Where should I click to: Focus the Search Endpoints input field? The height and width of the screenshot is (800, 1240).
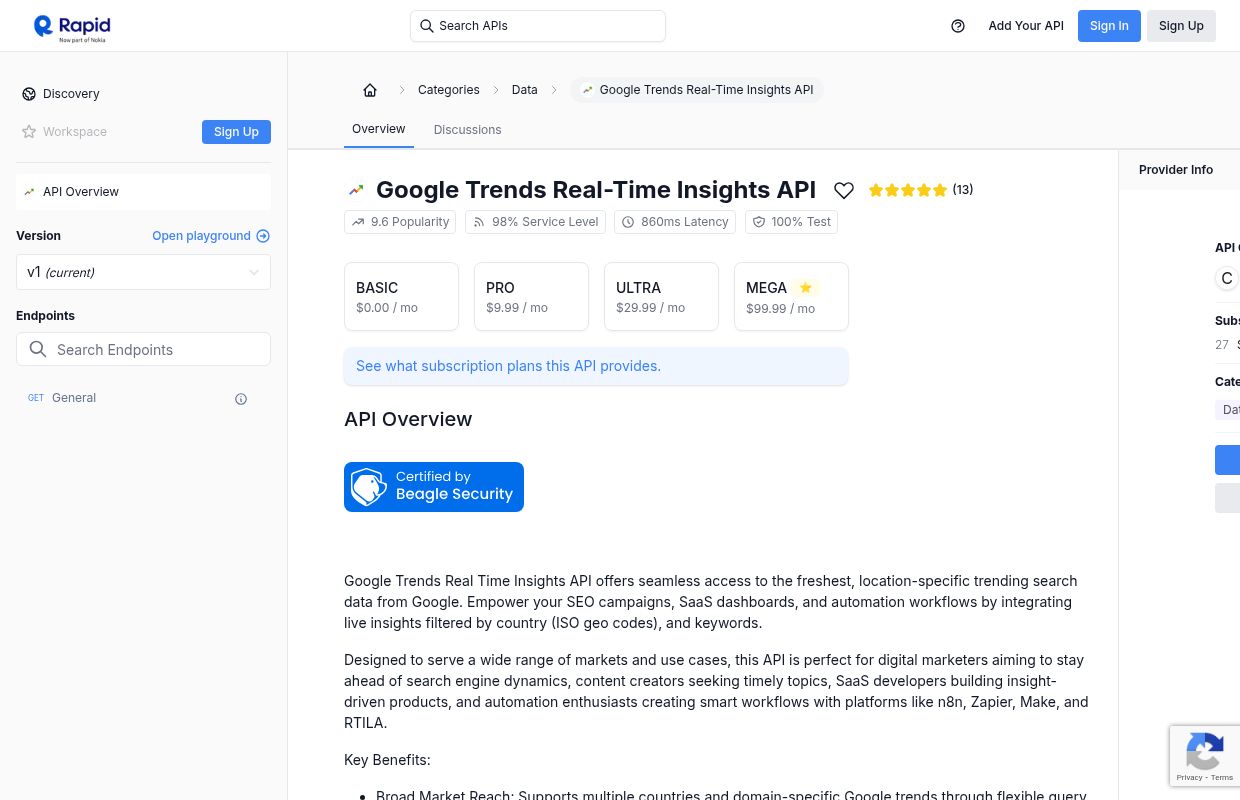click(143, 349)
